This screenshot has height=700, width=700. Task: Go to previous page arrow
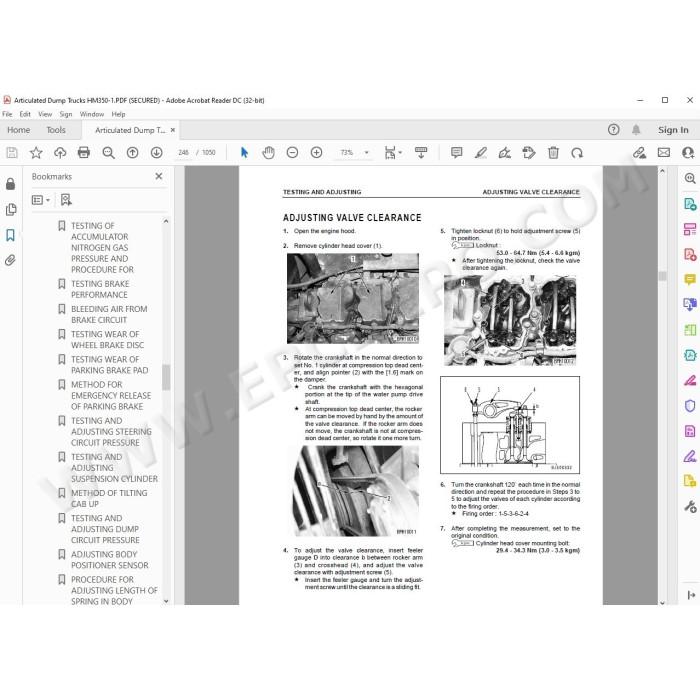coord(133,153)
